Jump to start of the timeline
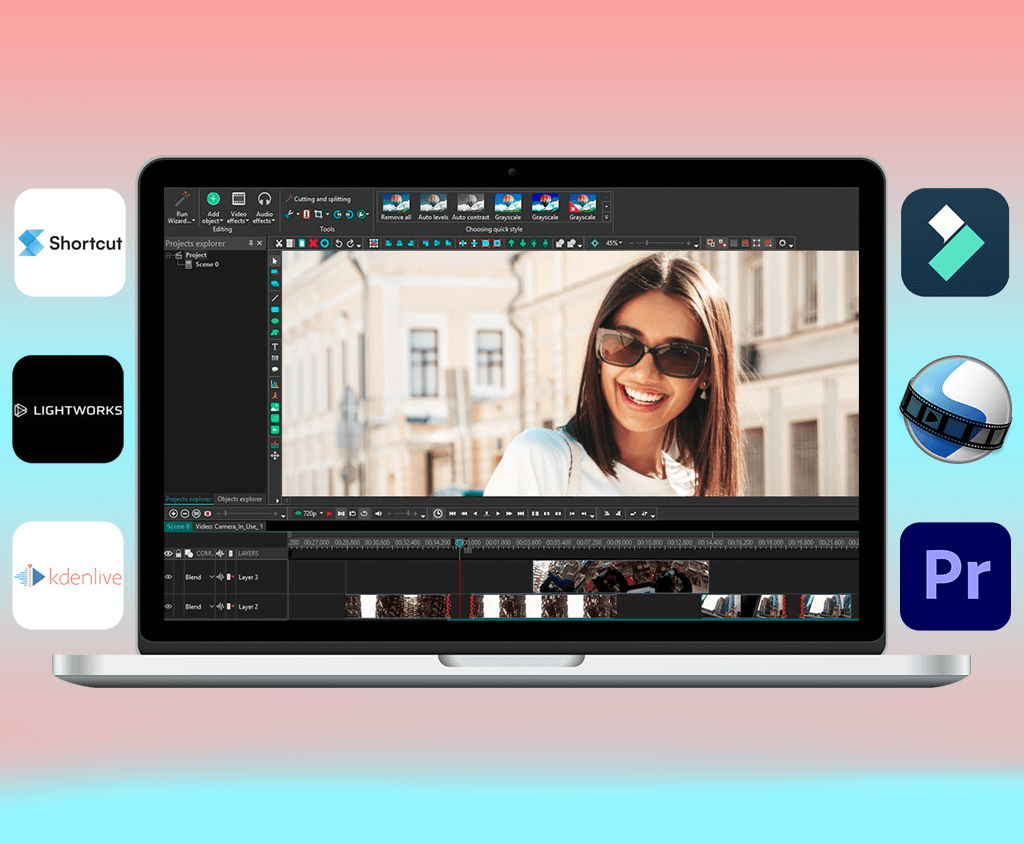The width and height of the screenshot is (1024, 844). coord(452,513)
